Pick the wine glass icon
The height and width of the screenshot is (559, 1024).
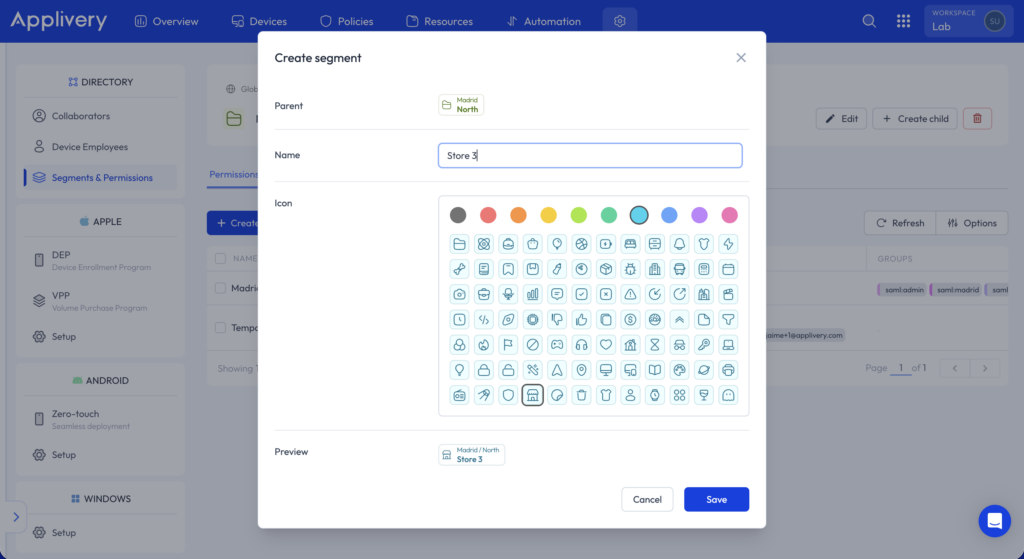point(704,395)
